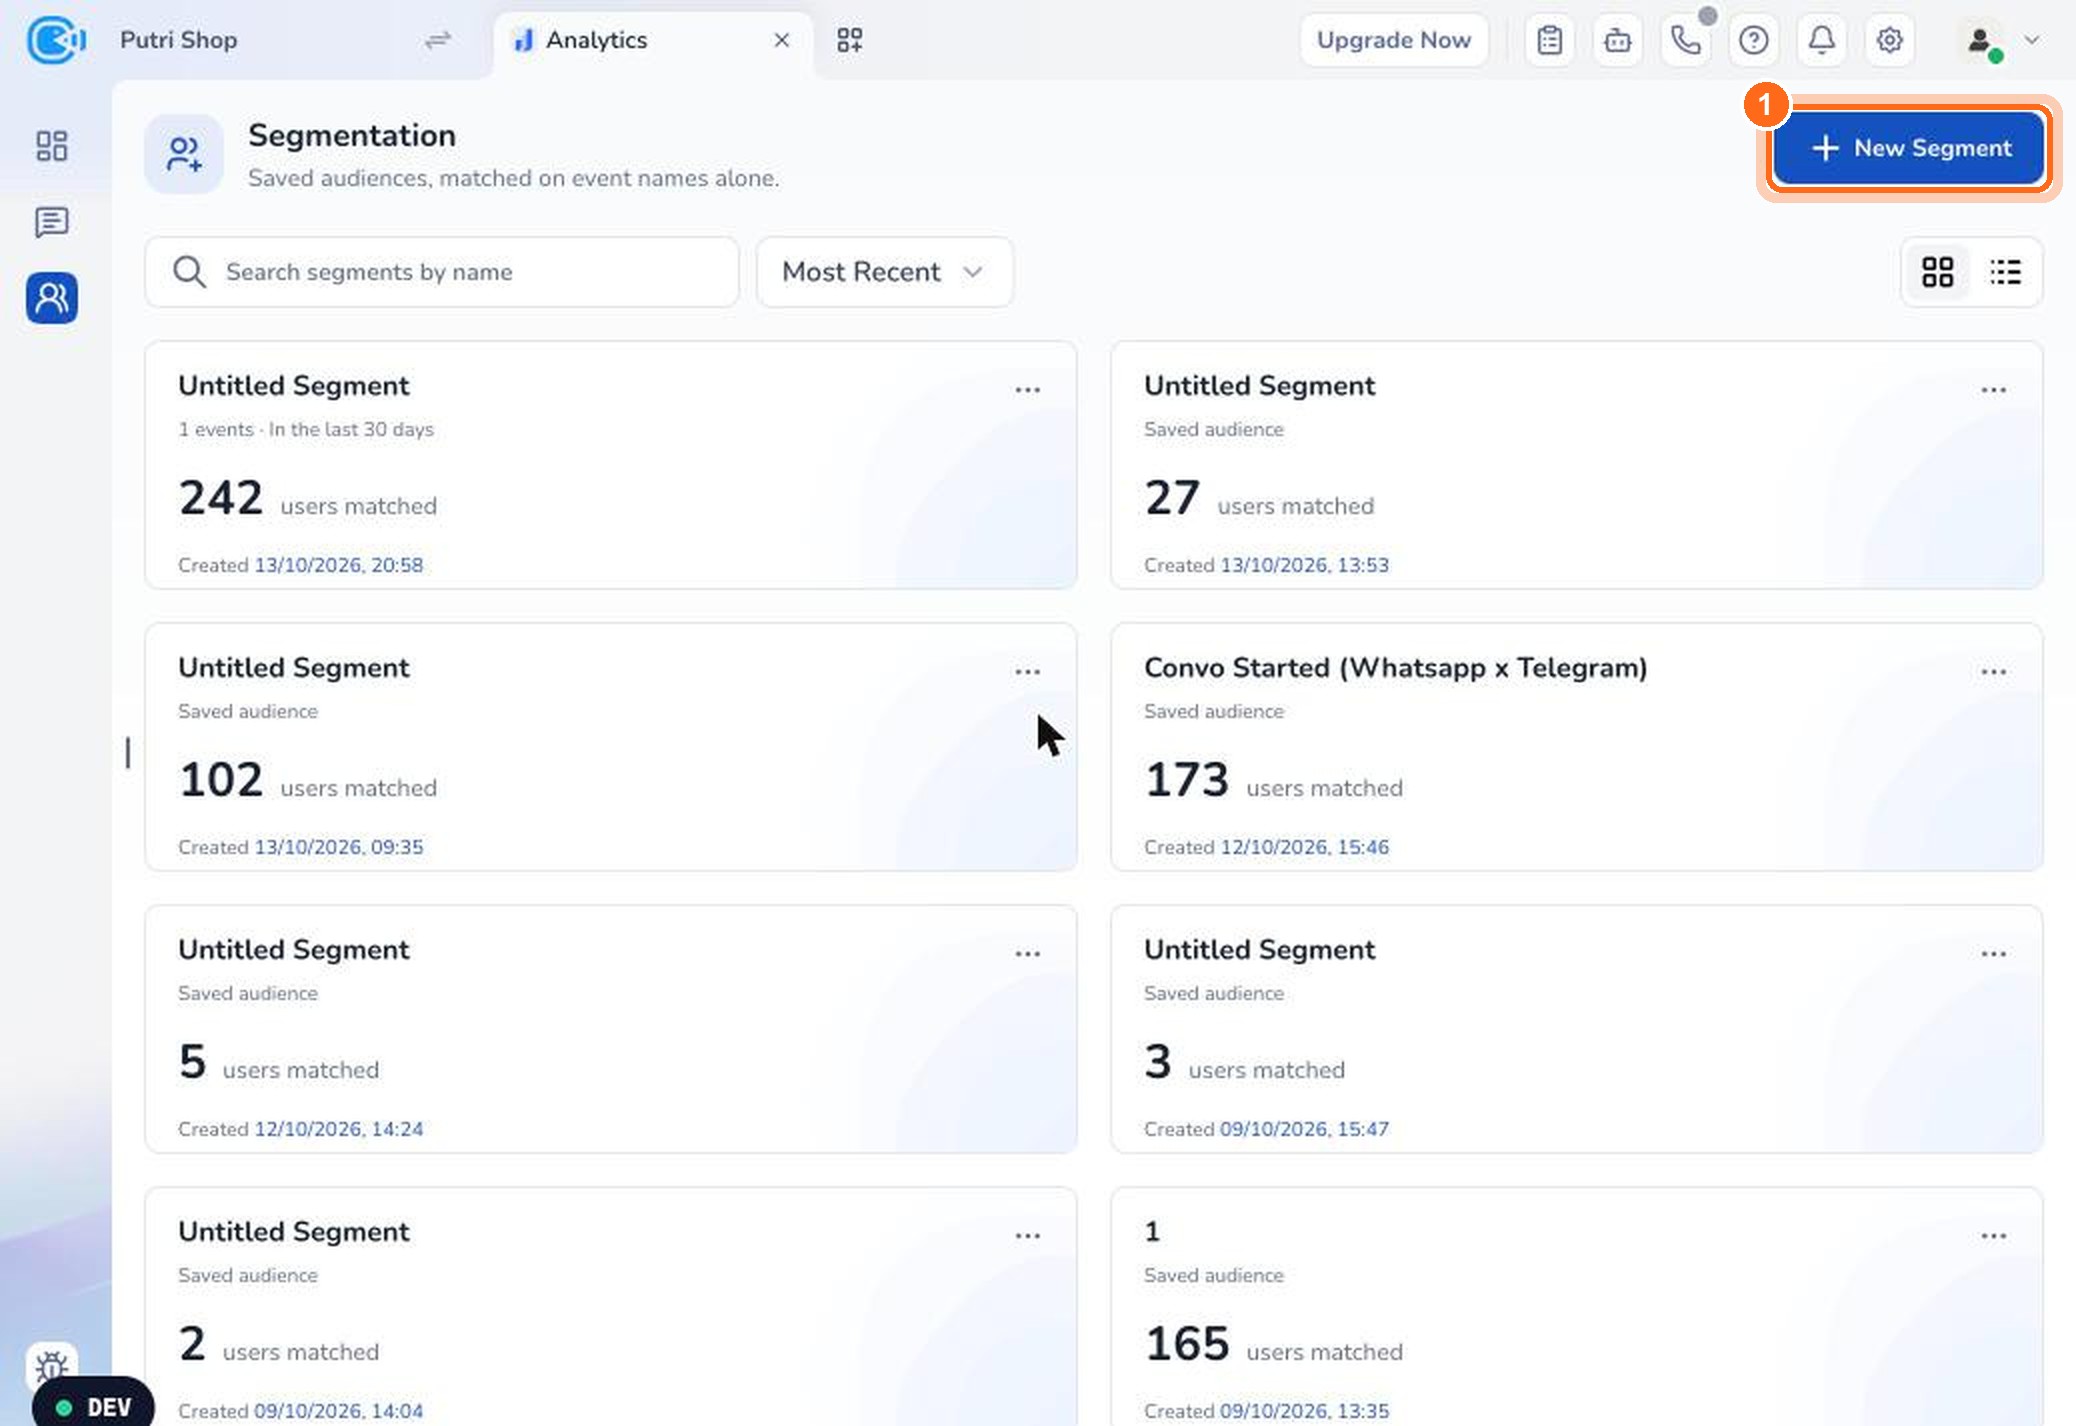Click the DEV status badge
Screen dimensions: 2076x1426
click(x=94, y=1406)
